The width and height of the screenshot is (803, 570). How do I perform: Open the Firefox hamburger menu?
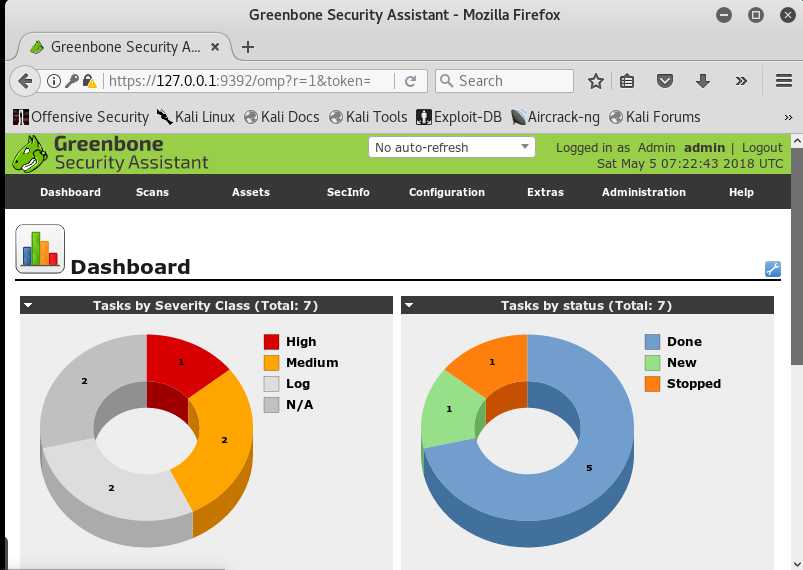click(784, 81)
